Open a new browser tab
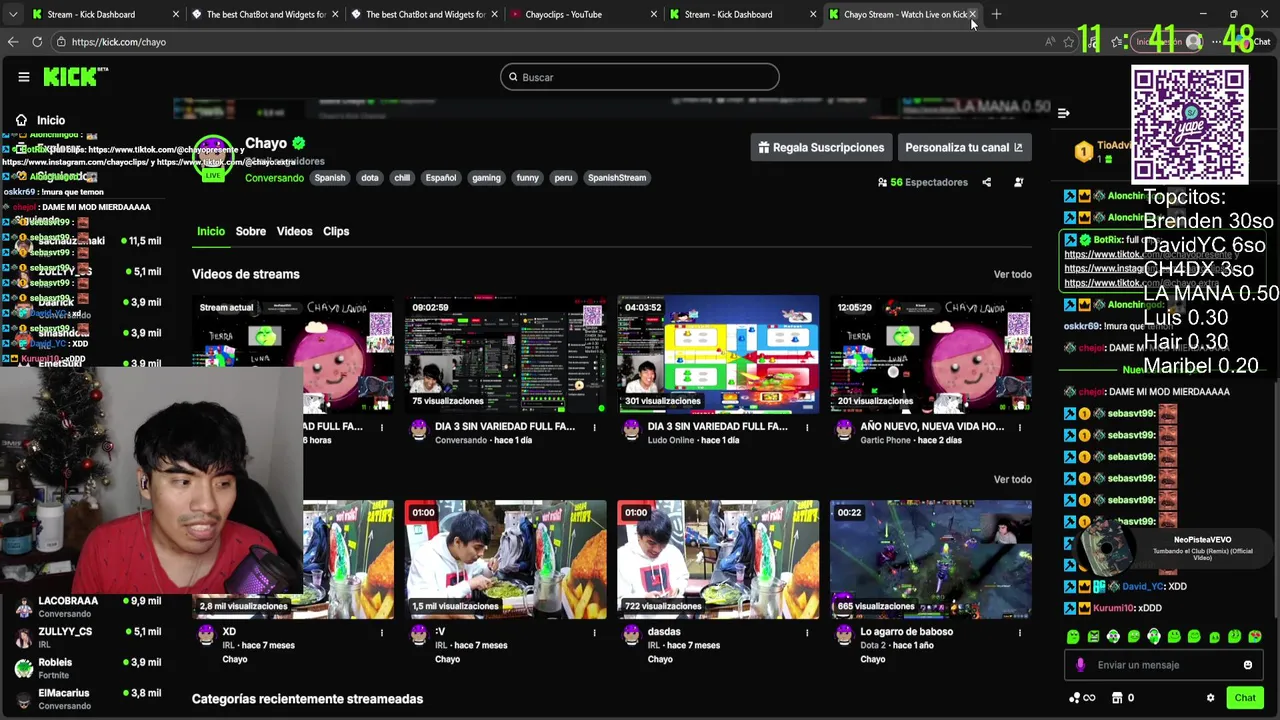This screenshot has width=1280, height=720. (x=996, y=14)
